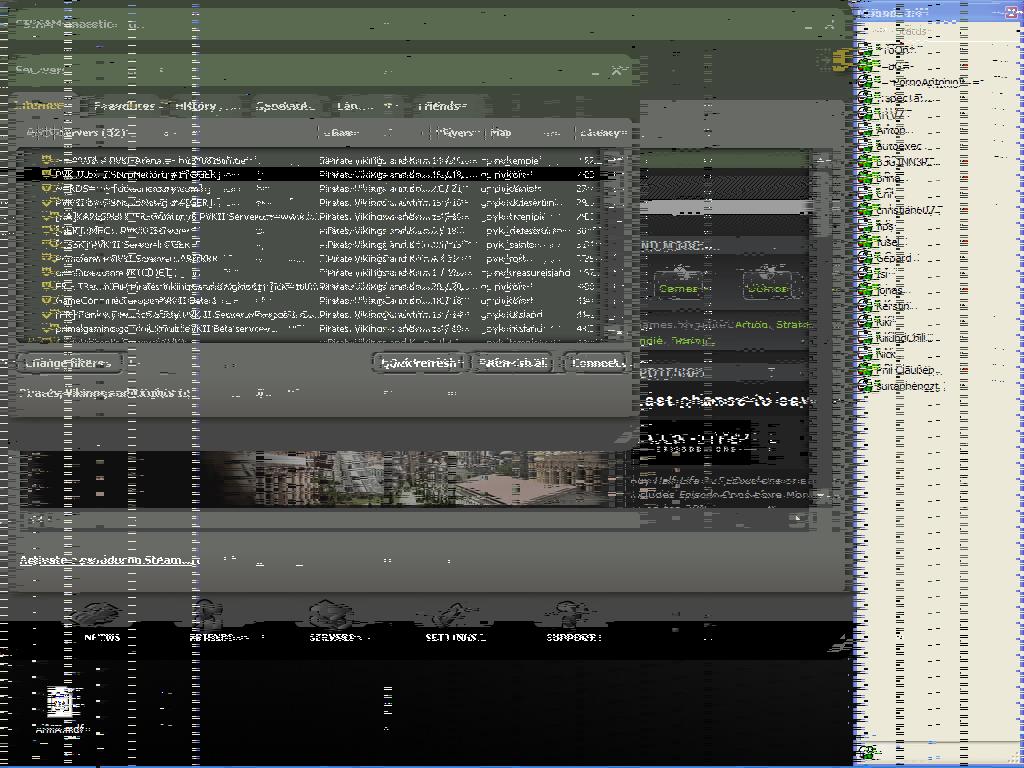Image resolution: width=1024 pixels, height=768 pixels.
Task: Switch to the Favorites tab
Action: tap(124, 106)
